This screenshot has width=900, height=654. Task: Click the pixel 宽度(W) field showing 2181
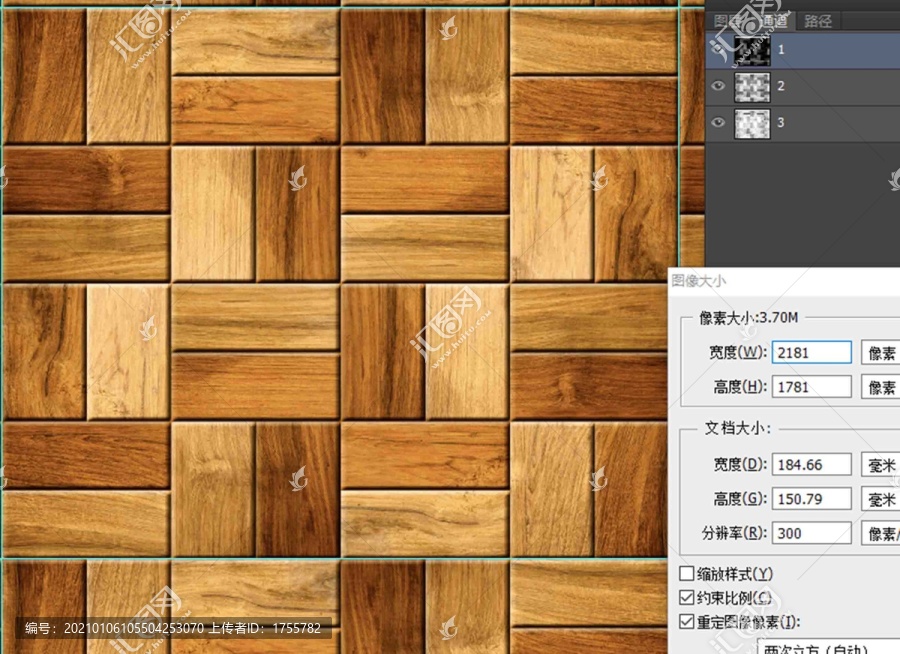[812, 353]
